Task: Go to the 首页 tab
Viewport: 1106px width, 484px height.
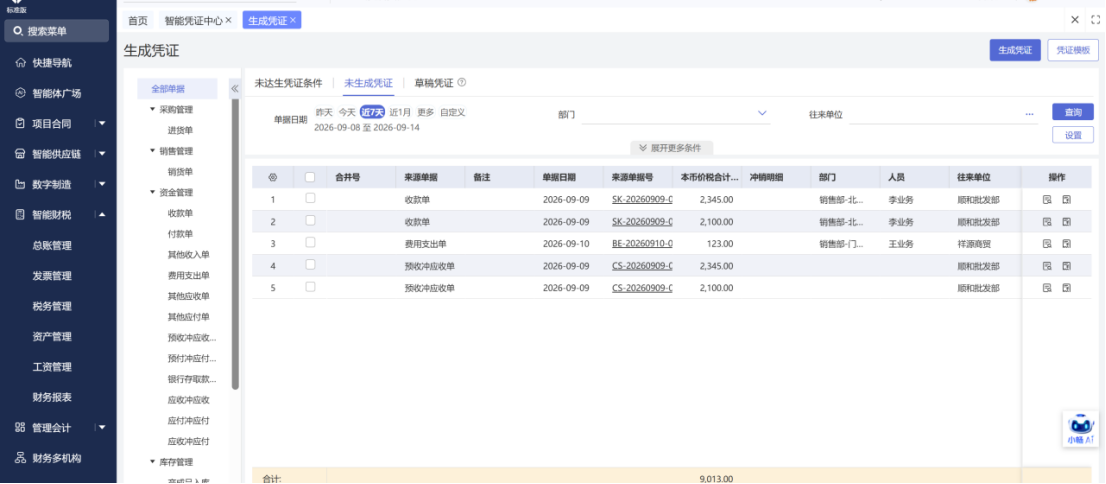Action: tap(138, 20)
